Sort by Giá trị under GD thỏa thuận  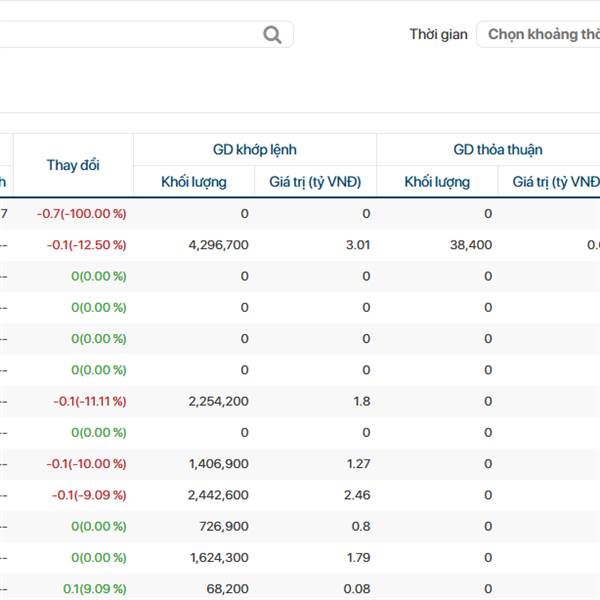pyautogui.click(x=556, y=181)
